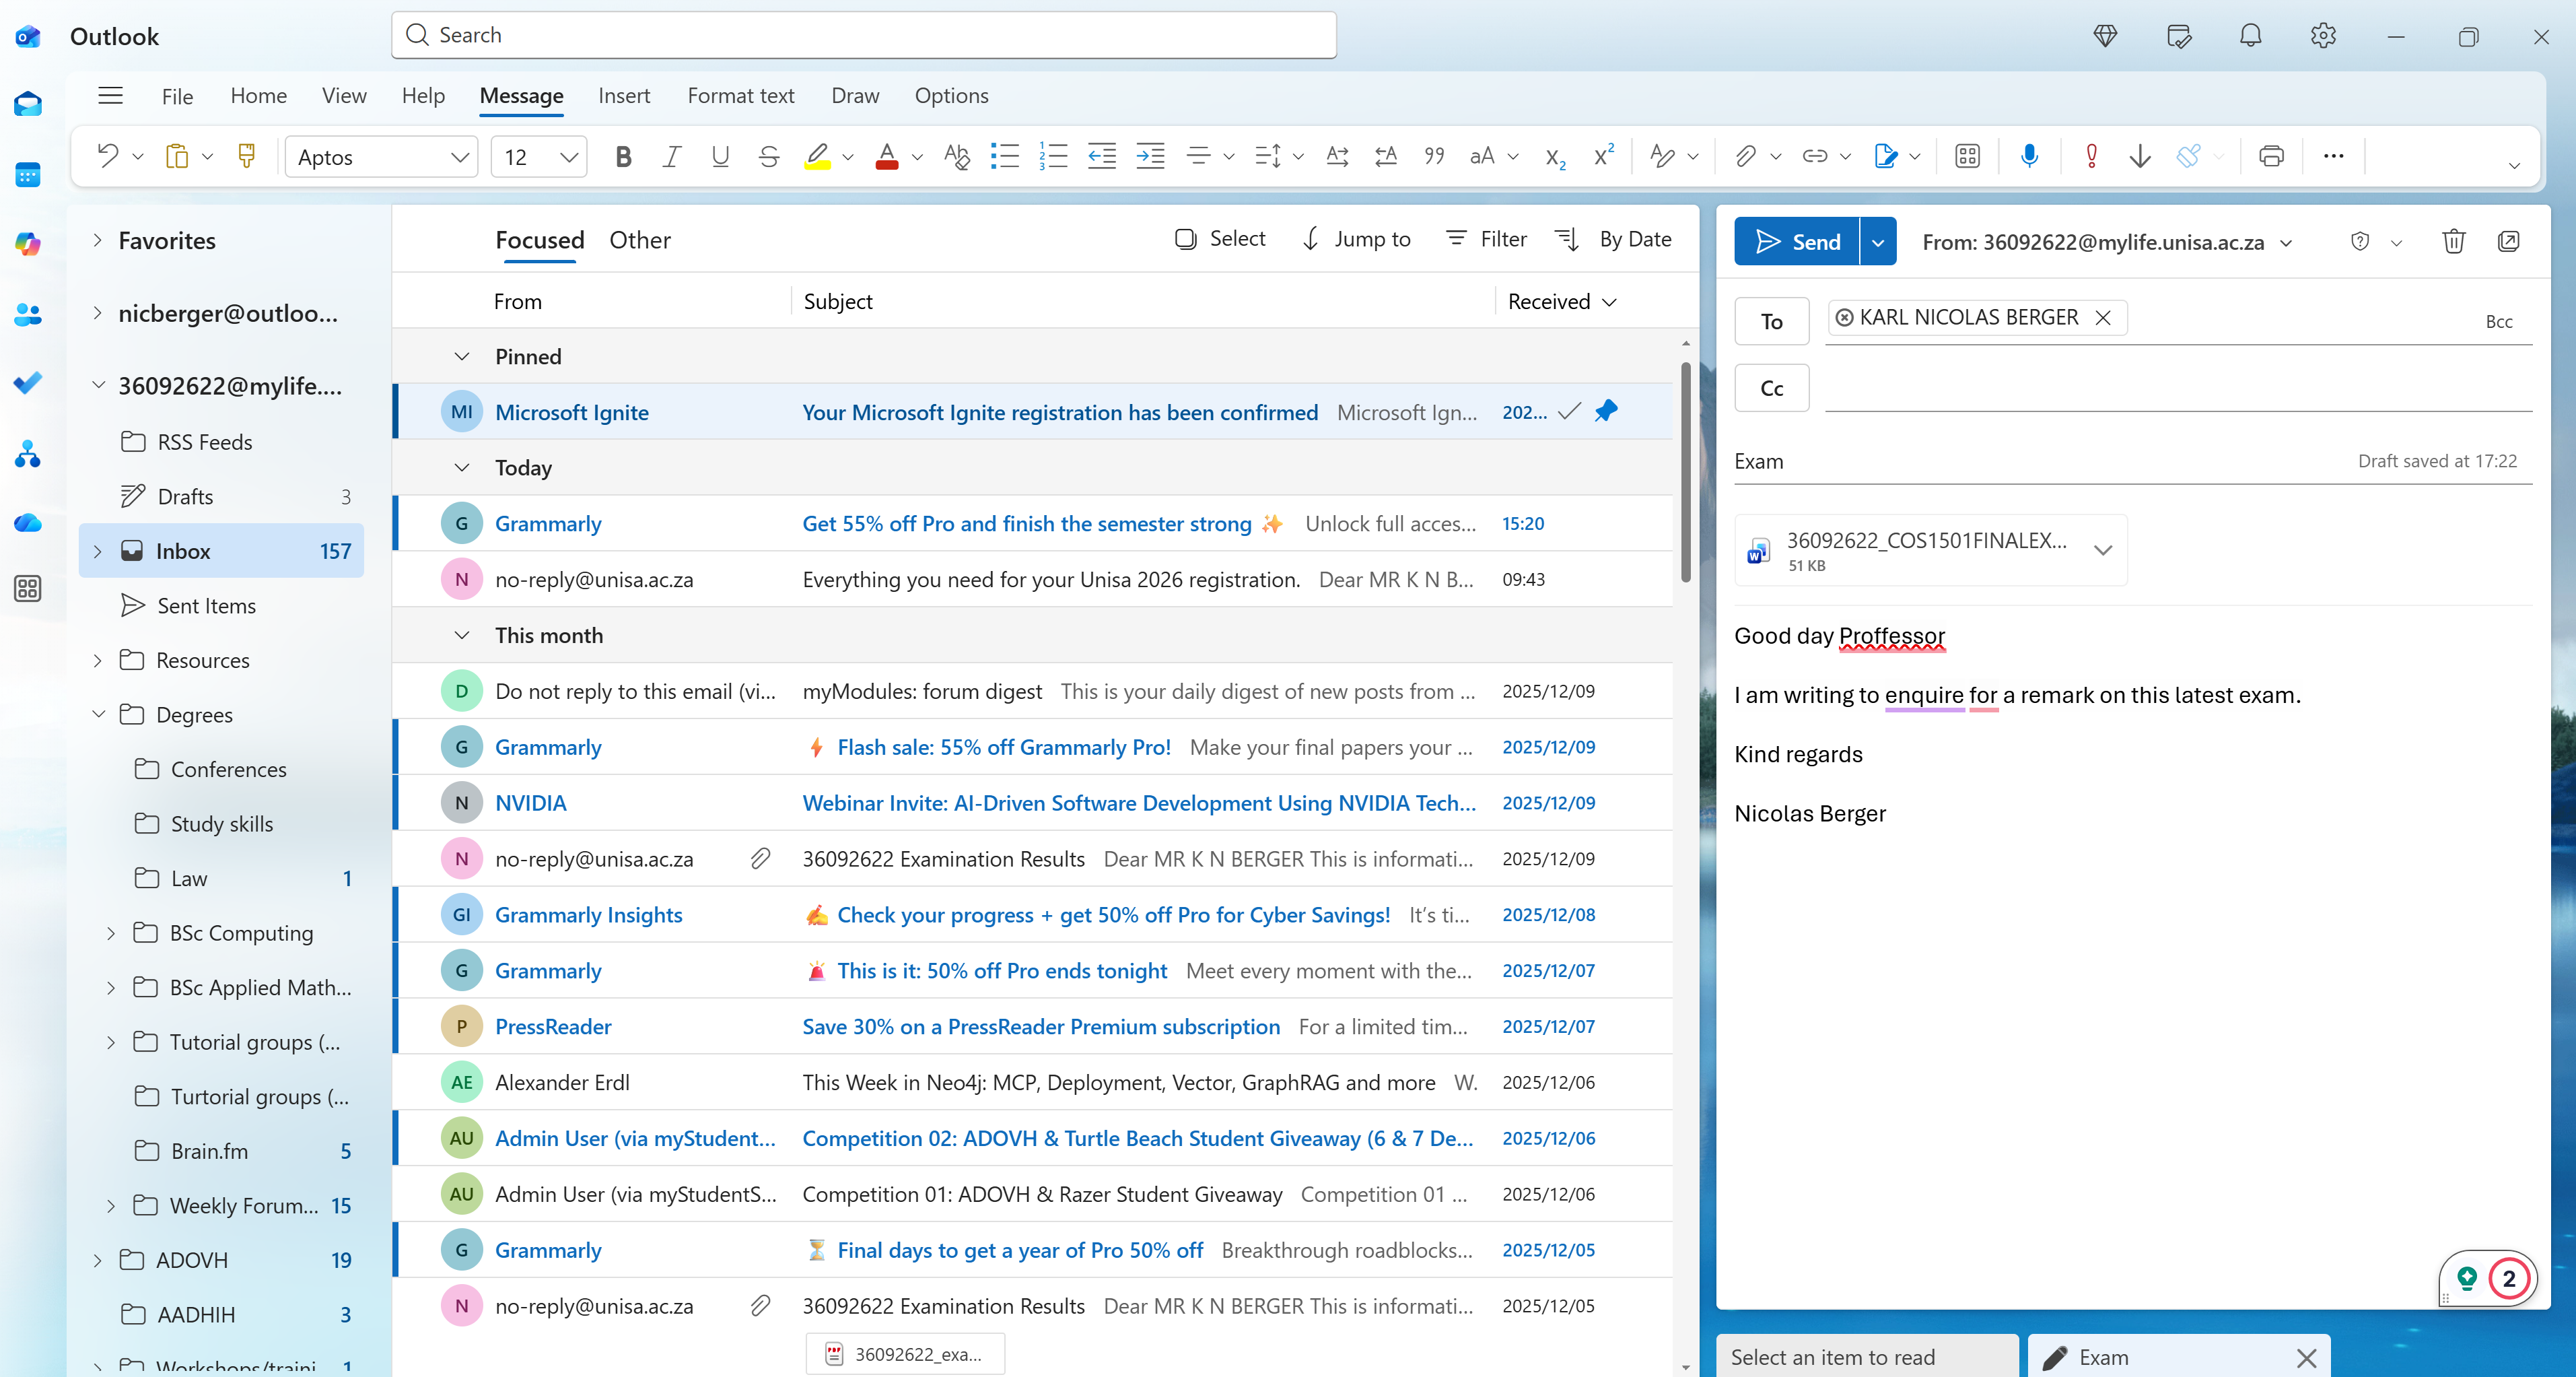Switch to the Other inbox tab

tap(639, 240)
